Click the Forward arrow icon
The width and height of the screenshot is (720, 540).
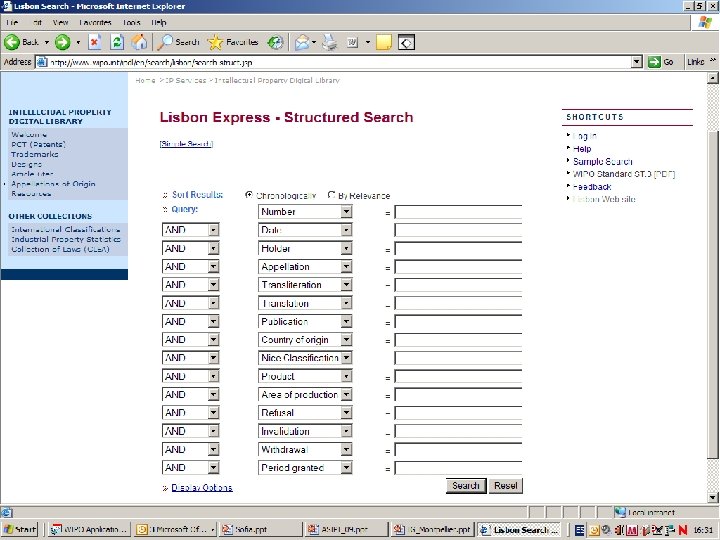click(x=62, y=42)
